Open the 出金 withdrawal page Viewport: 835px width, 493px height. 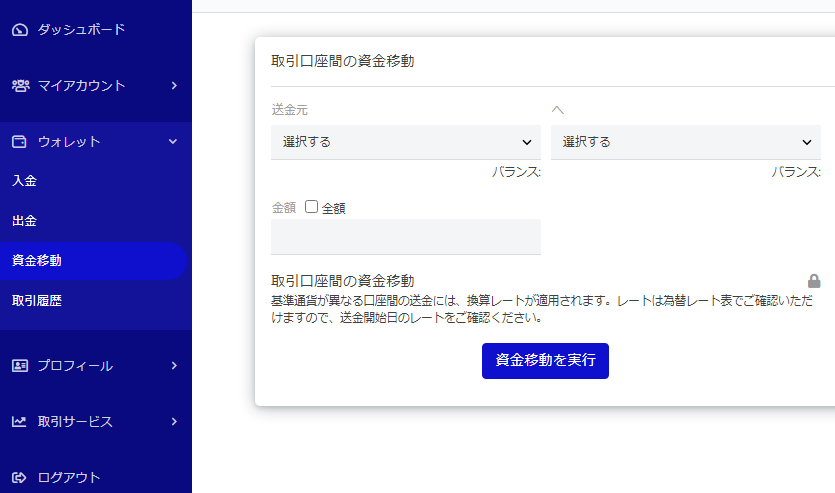coord(25,221)
